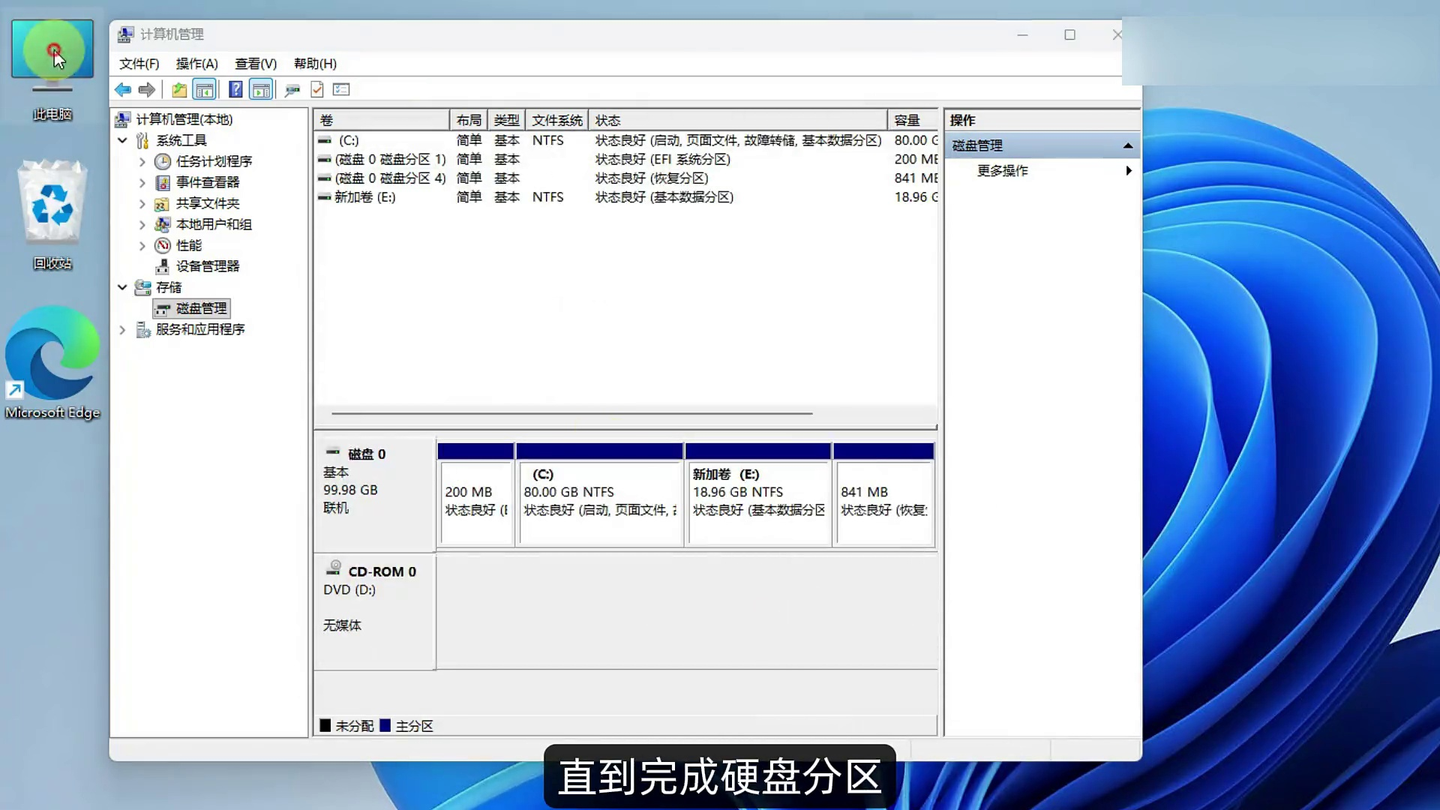Screen dimensions: 1440x810
Task: Select 共享文件夹 folder icon in tree
Action: 162,203
